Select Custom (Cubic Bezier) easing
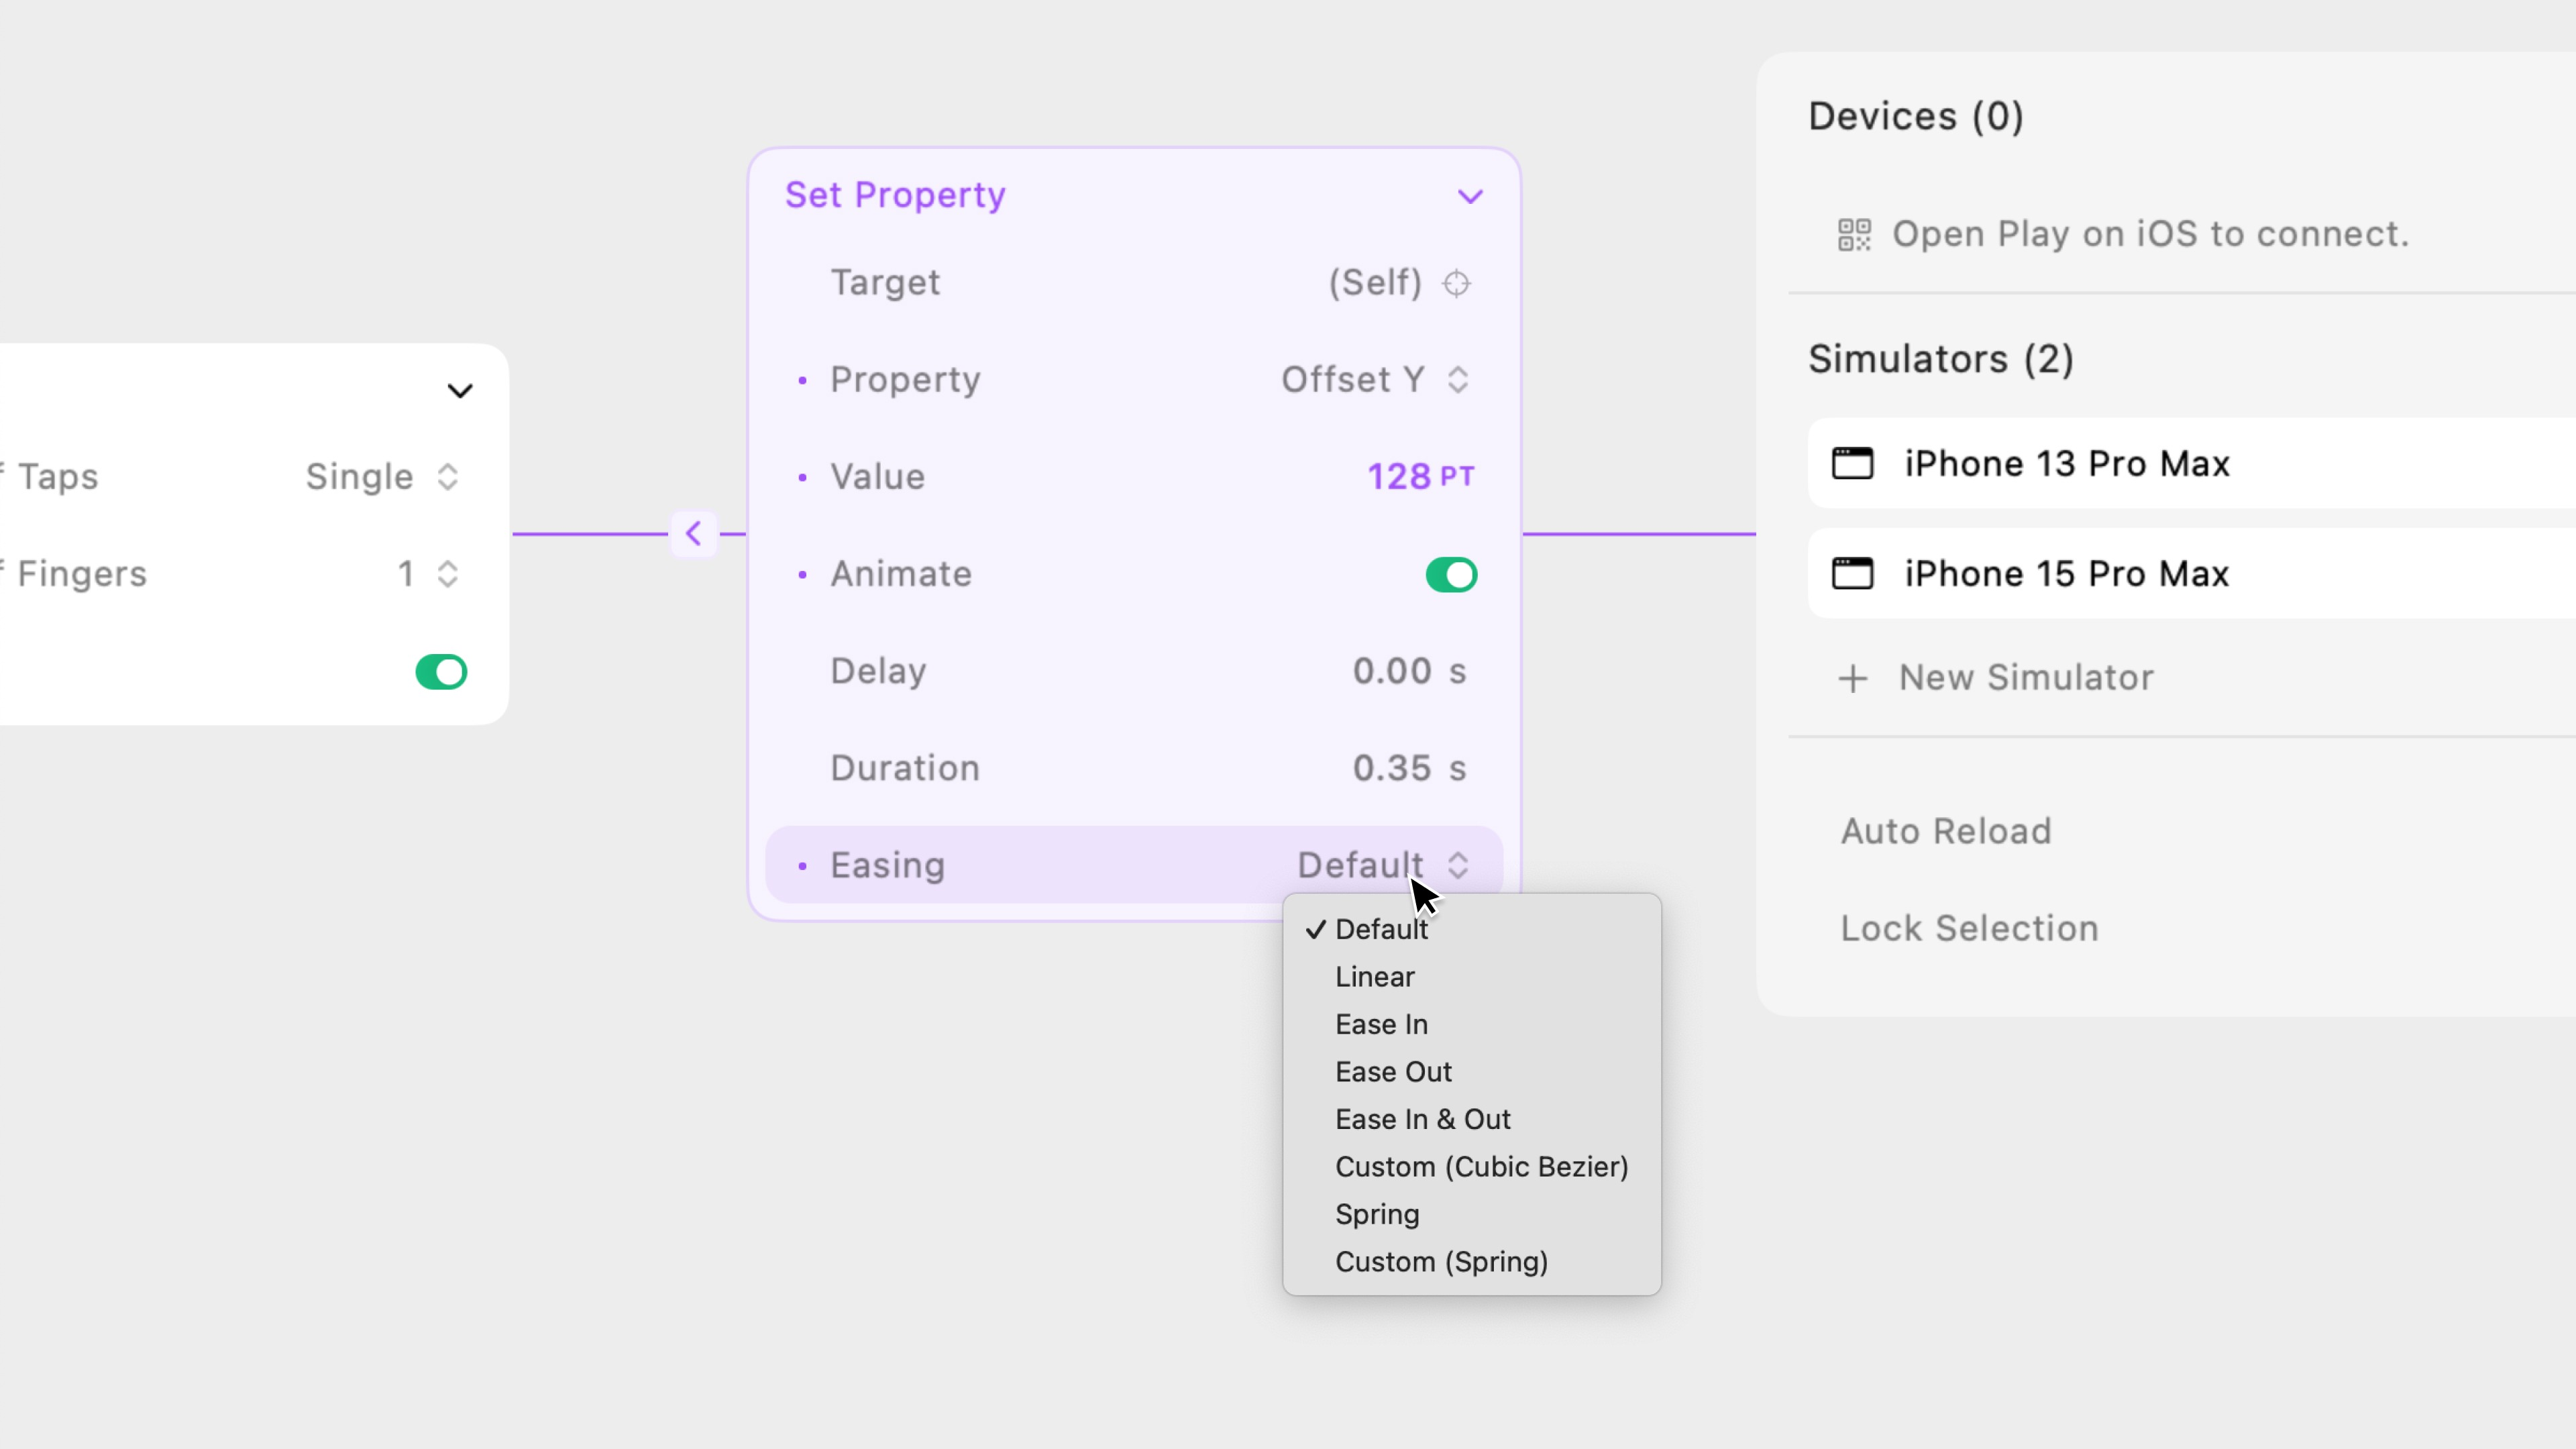 pos(1482,1166)
